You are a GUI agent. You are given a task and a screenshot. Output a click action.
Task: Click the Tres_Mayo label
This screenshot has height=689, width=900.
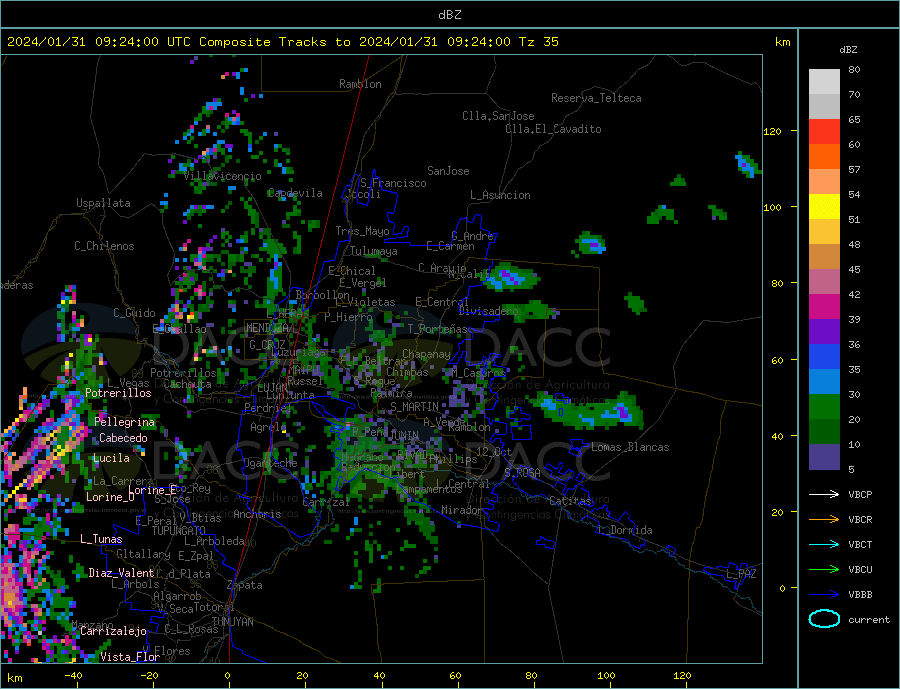tap(362, 231)
